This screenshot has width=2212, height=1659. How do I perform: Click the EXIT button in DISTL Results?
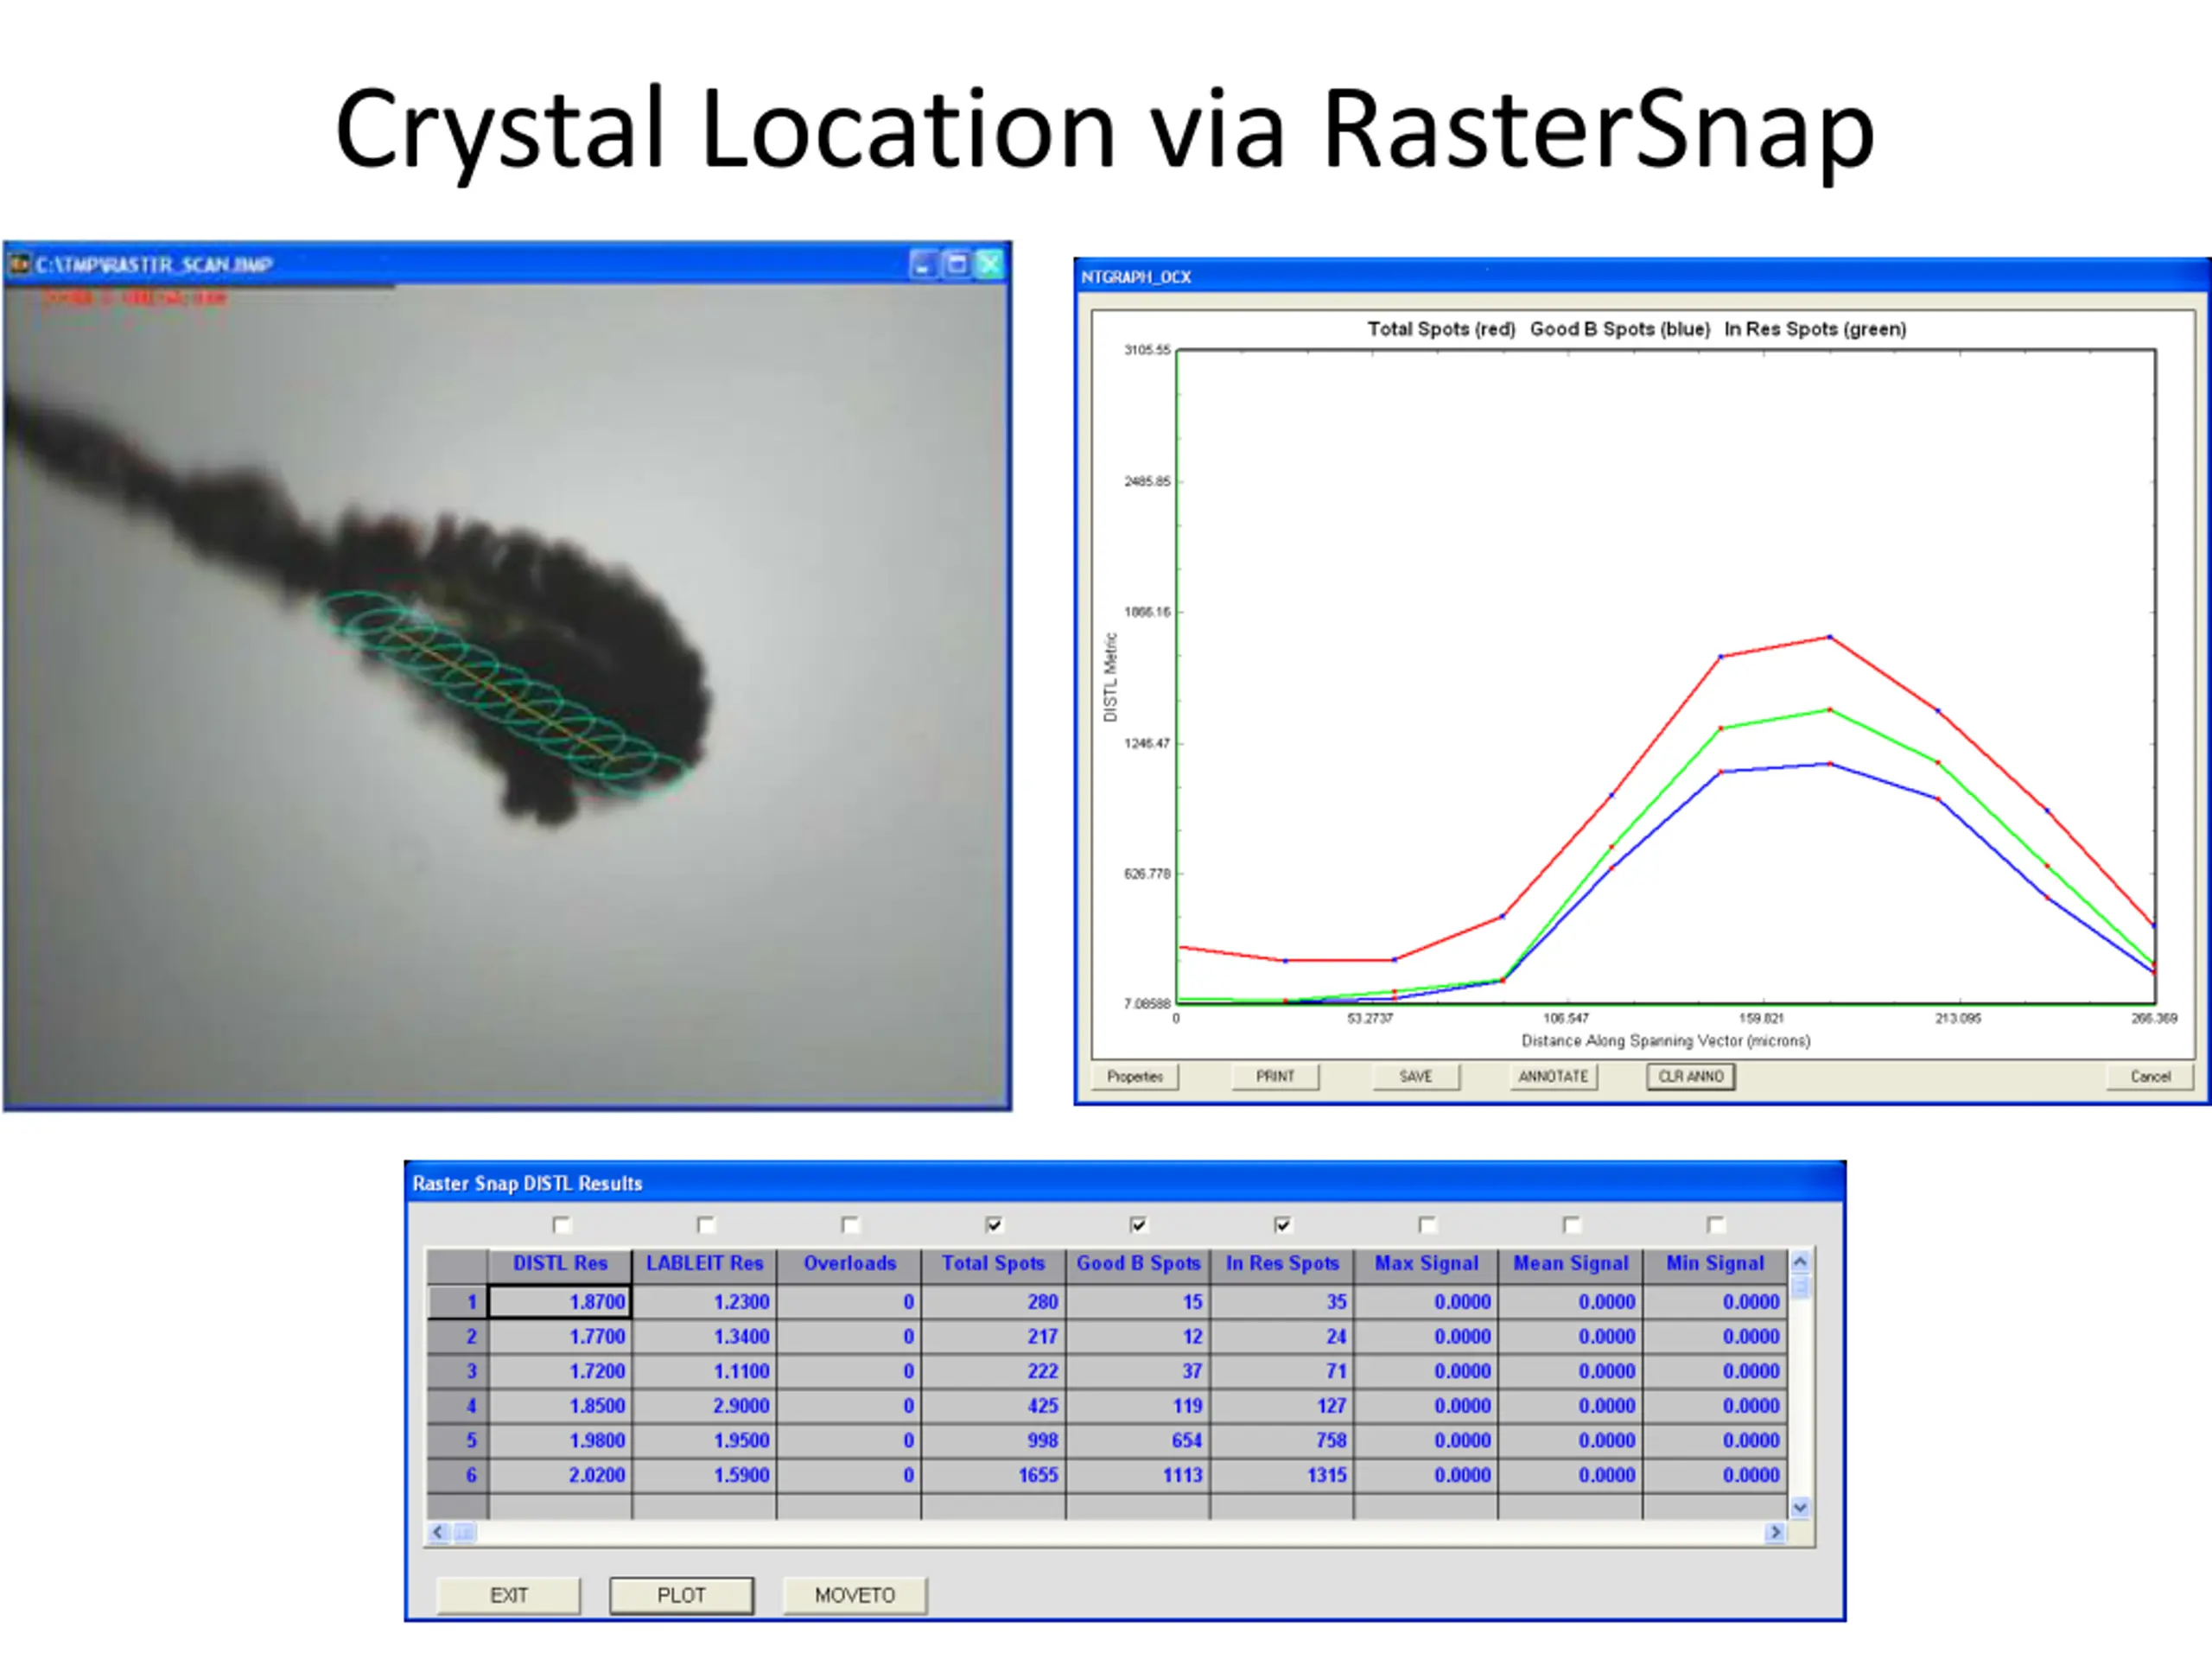[x=508, y=1595]
